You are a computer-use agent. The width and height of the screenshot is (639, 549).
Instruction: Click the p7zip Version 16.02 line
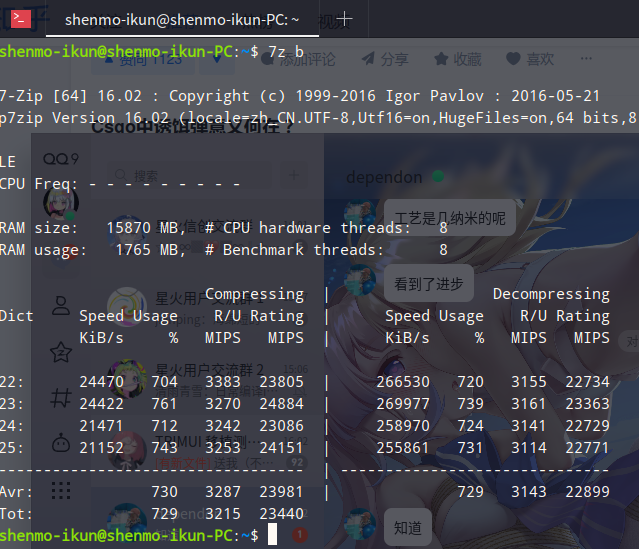click(x=319, y=118)
